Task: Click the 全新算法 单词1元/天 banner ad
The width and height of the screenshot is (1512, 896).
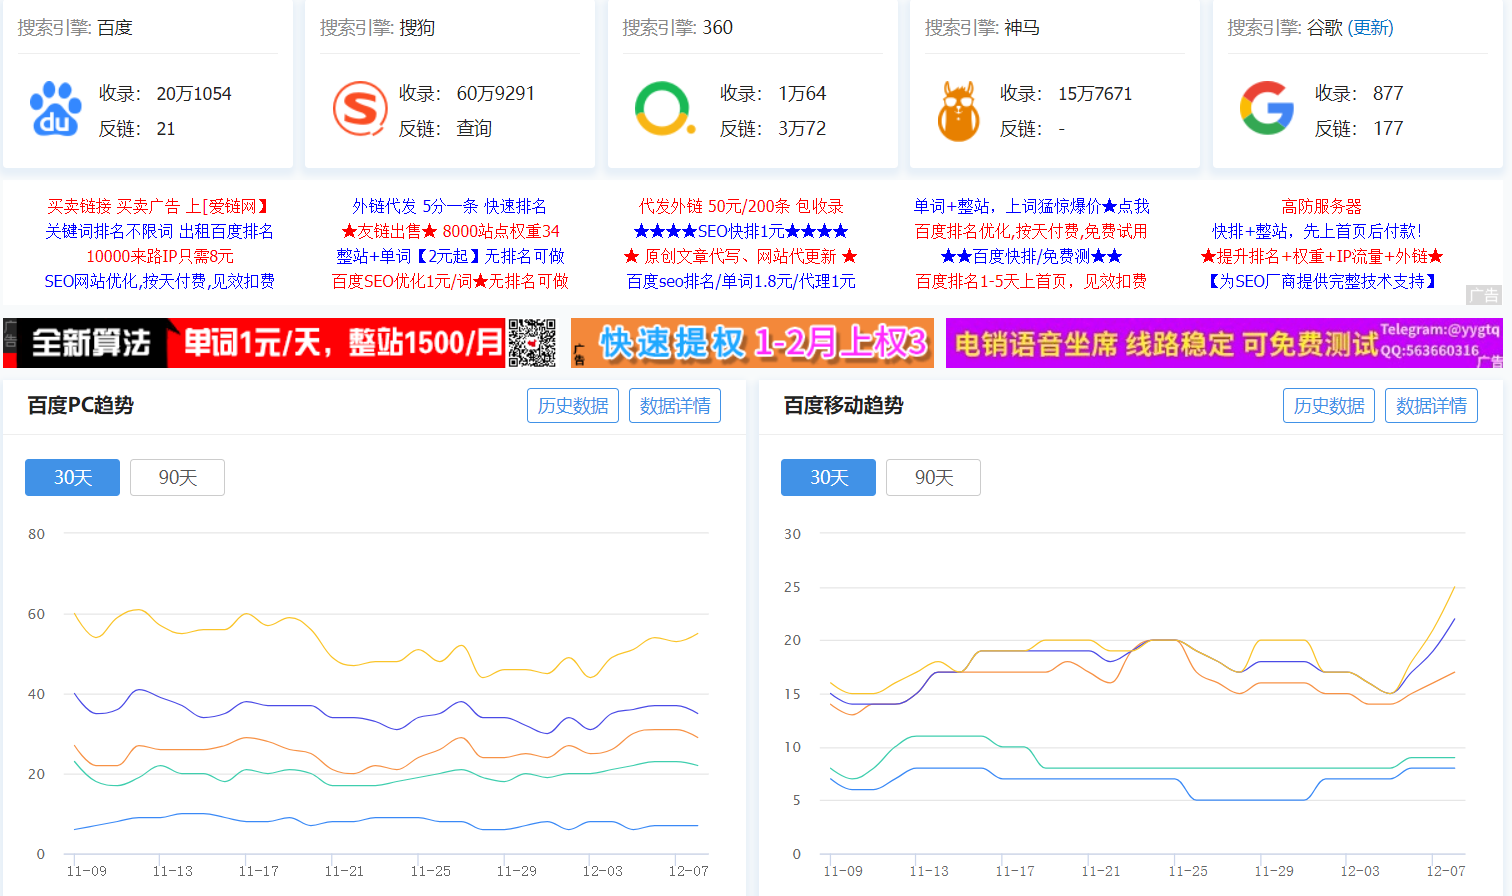Action: 281,343
